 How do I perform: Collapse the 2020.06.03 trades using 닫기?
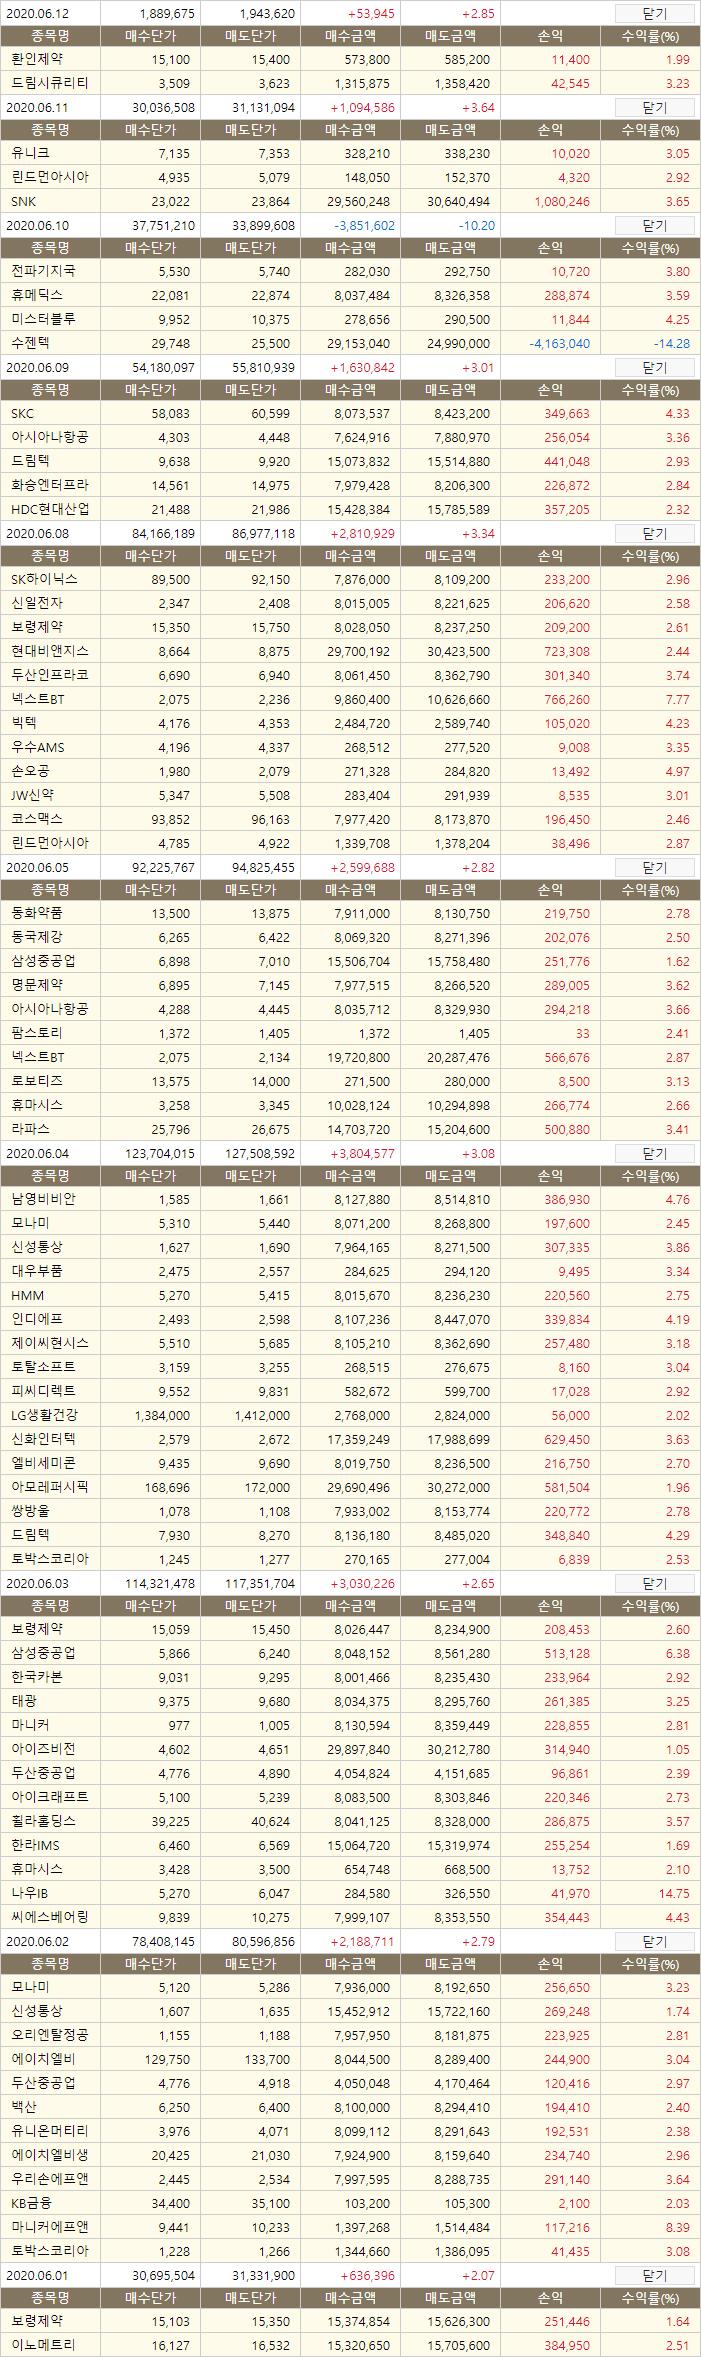(x=654, y=1583)
